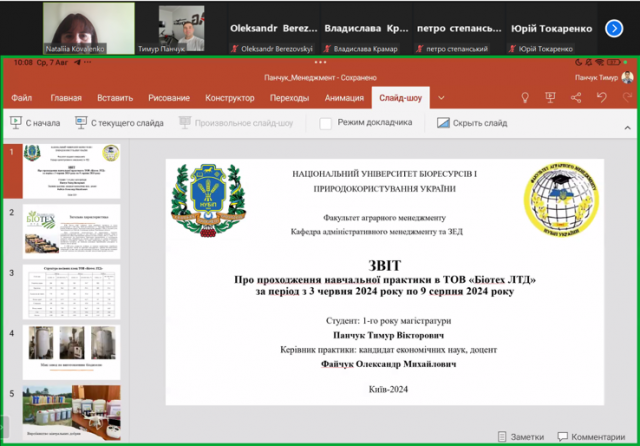This screenshot has height=446, width=640.
Task: Select Тимур Панчук video tile
Action: 182,29
